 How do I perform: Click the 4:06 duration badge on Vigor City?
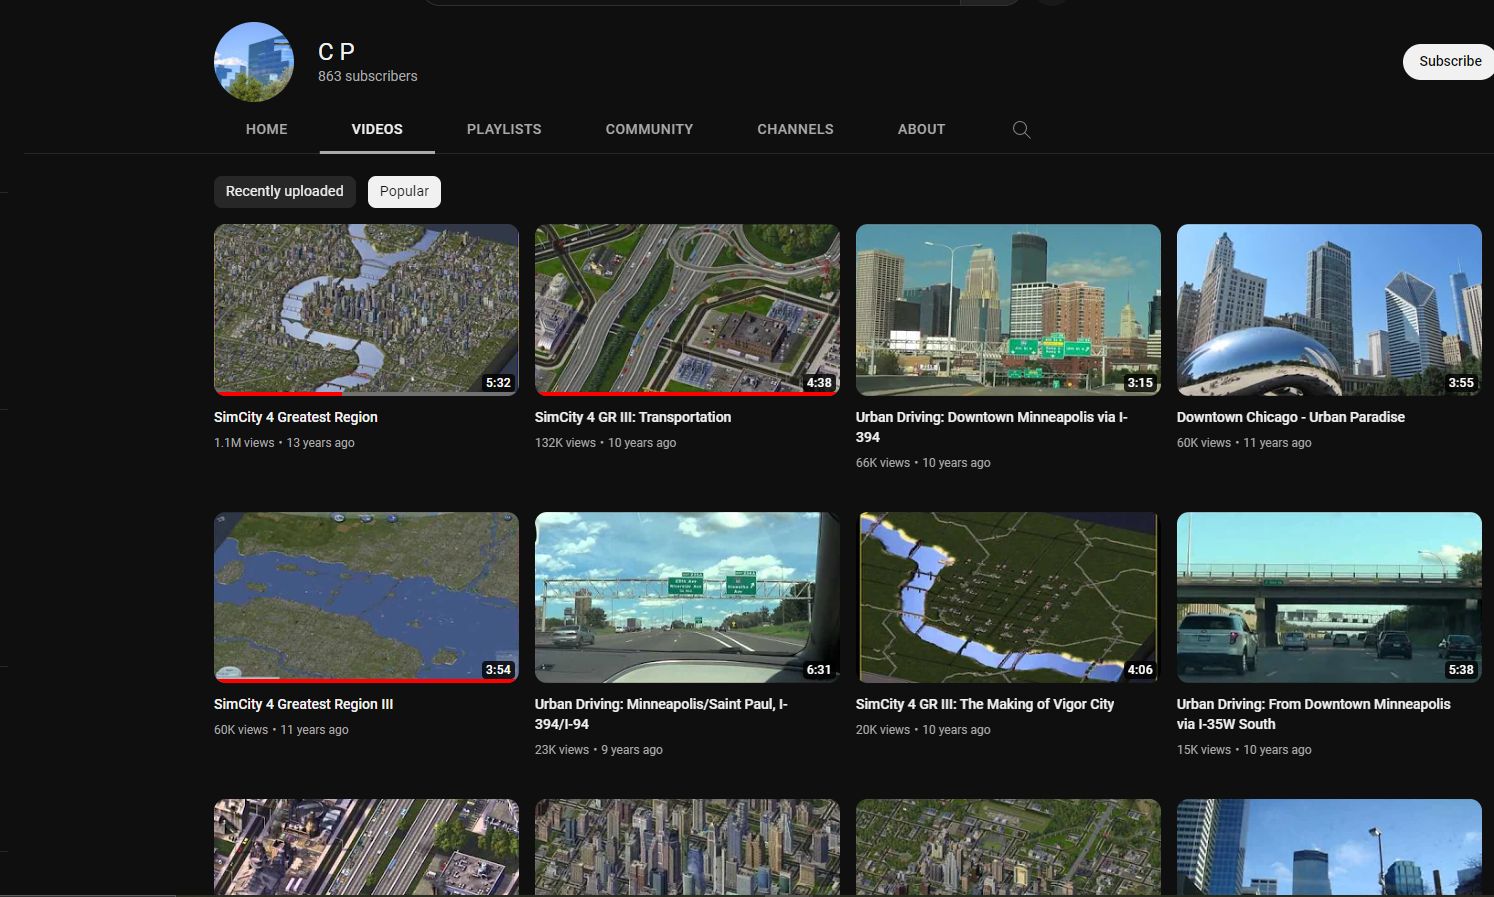click(x=1140, y=670)
